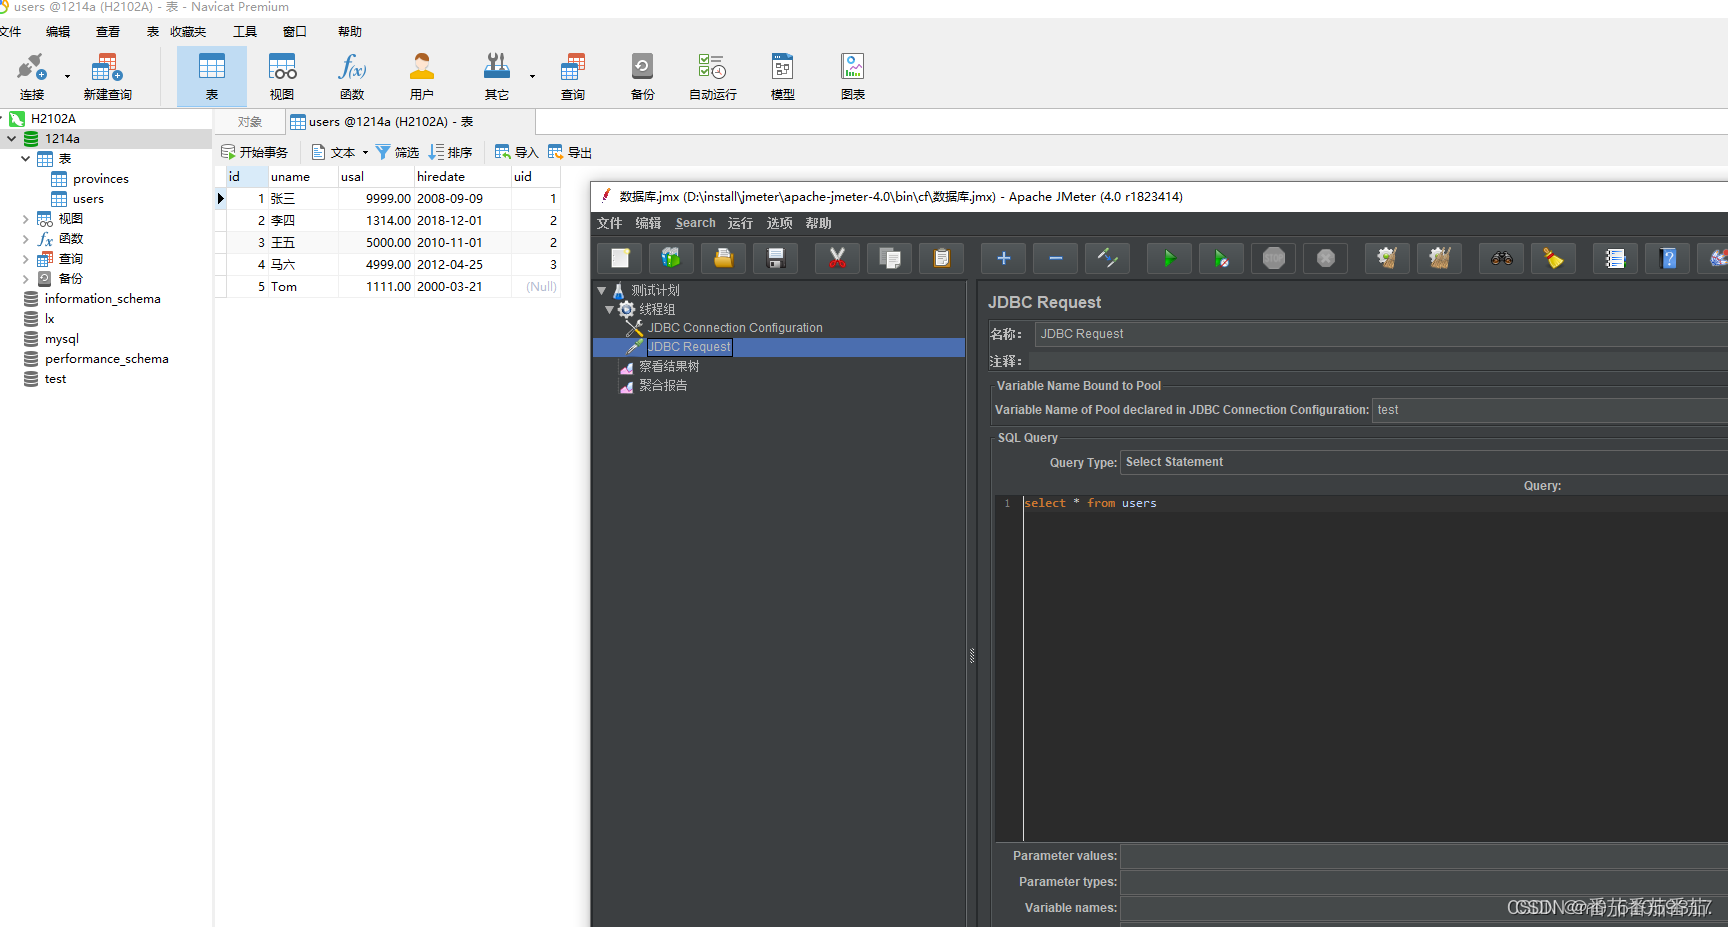Select 察看结果树 in JMeter tree
The height and width of the screenshot is (927, 1728).
(669, 366)
